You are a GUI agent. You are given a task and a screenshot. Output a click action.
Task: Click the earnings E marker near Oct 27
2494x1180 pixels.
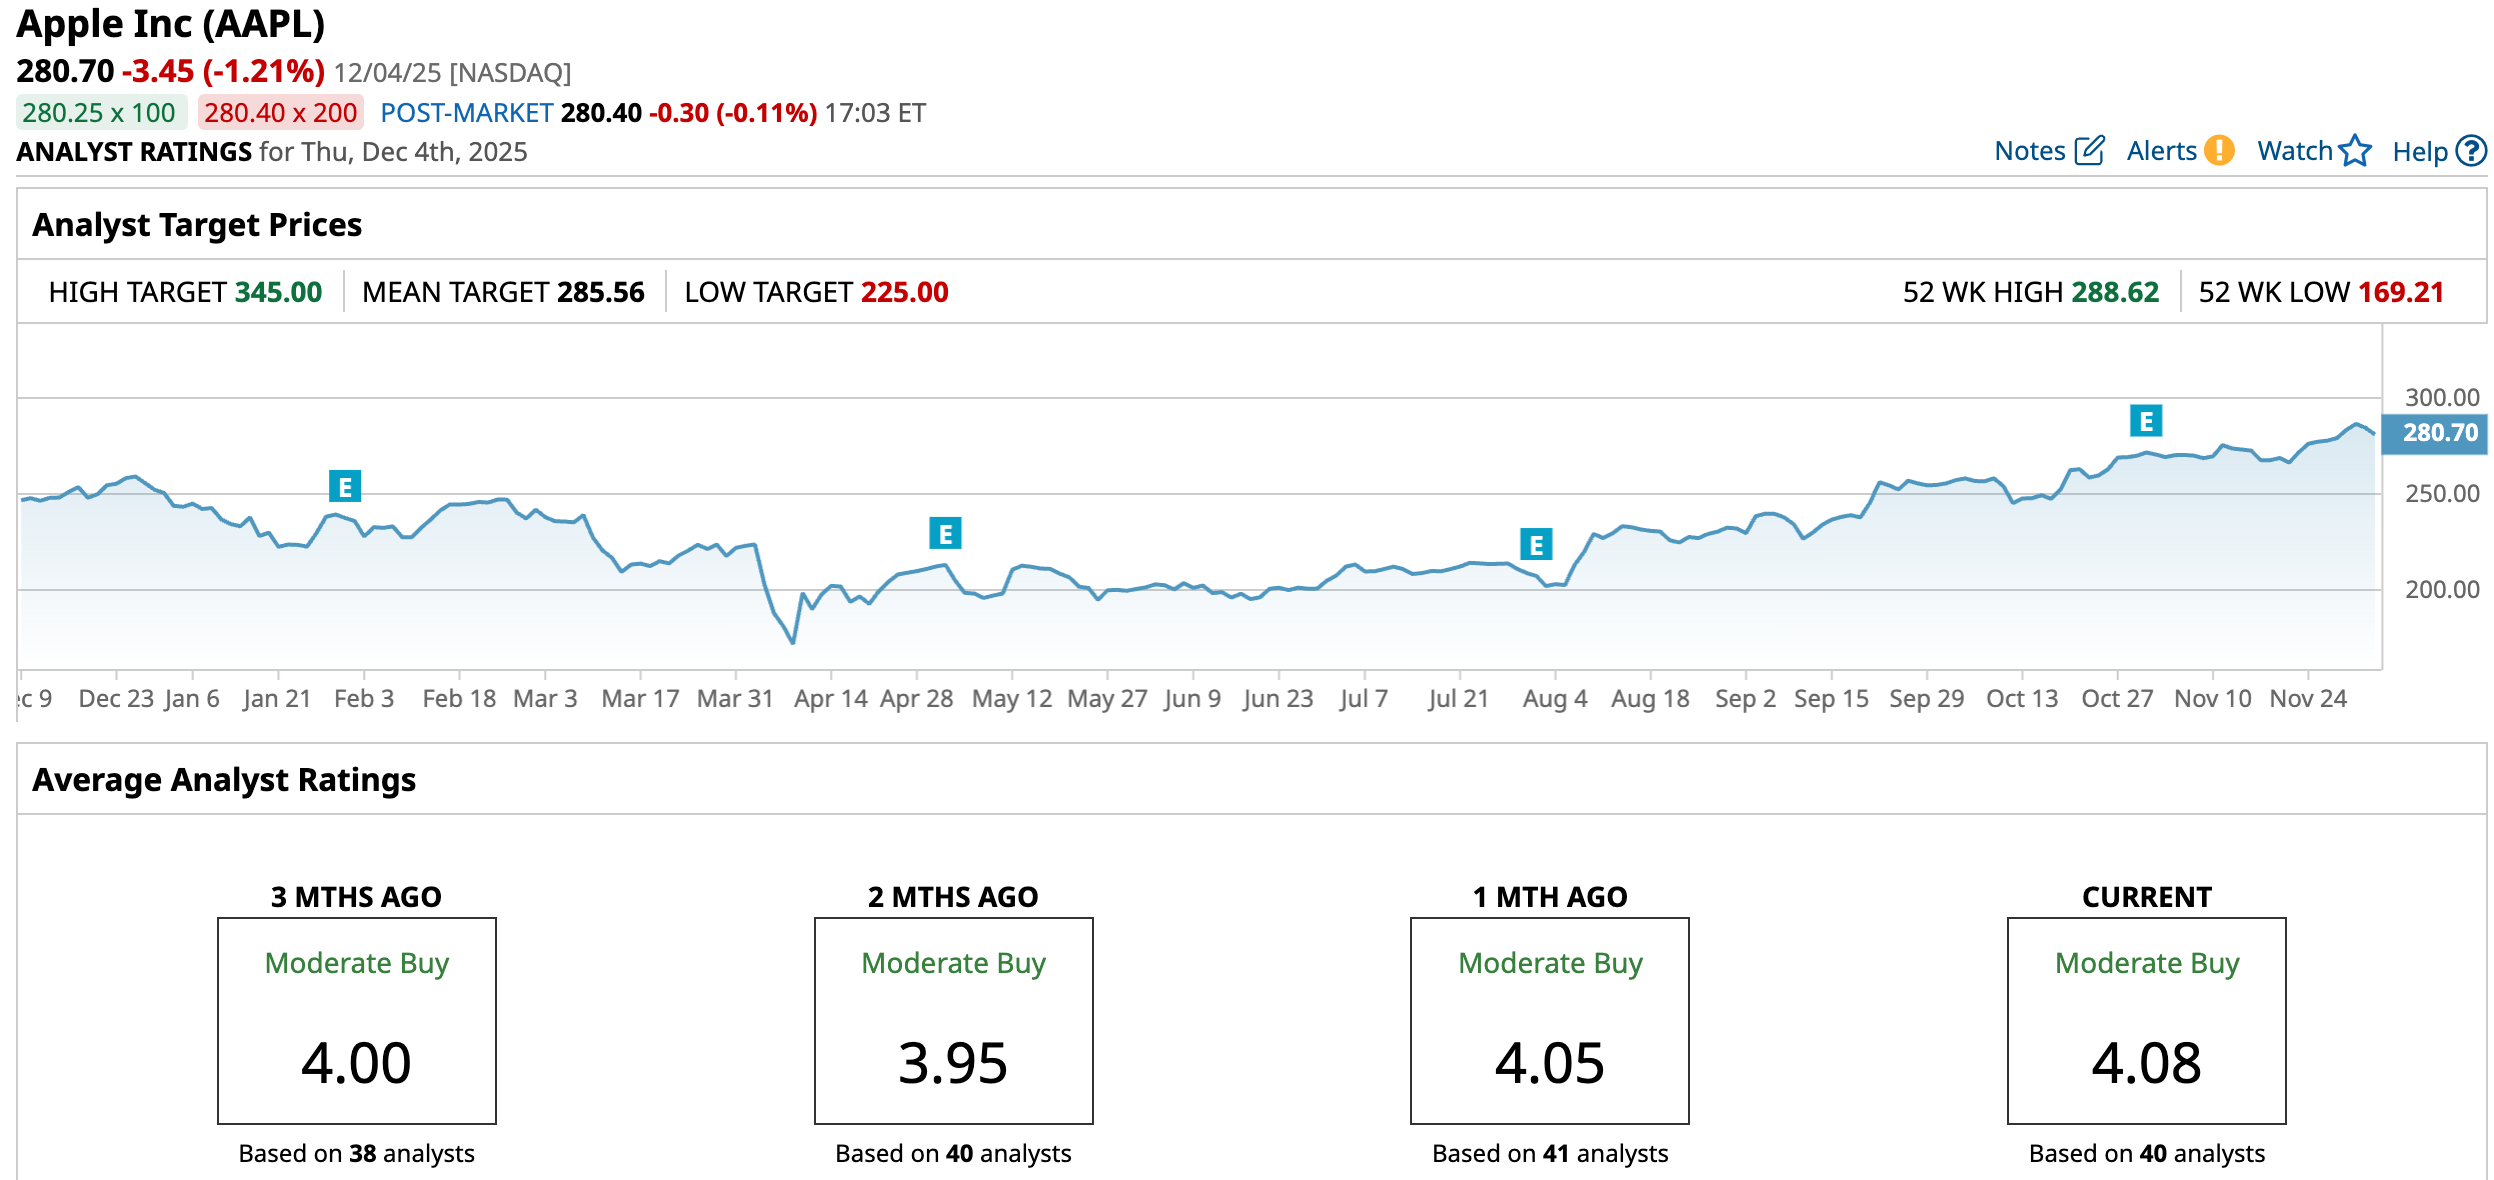coord(2146,421)
